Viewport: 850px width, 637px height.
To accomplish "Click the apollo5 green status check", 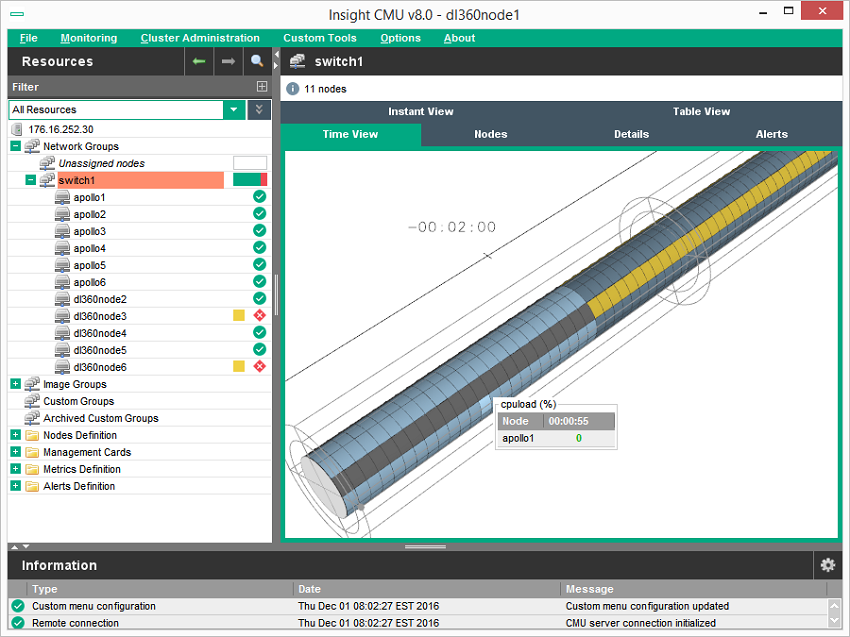I will pos(260,265).
